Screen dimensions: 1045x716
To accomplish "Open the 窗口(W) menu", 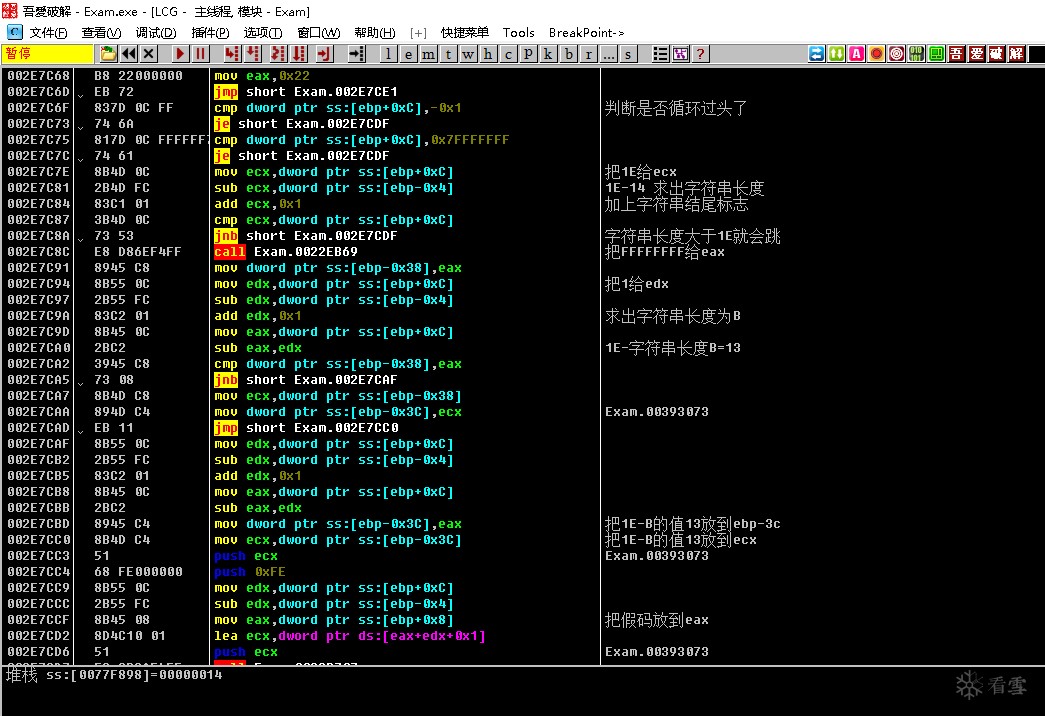I will [319, 33].
